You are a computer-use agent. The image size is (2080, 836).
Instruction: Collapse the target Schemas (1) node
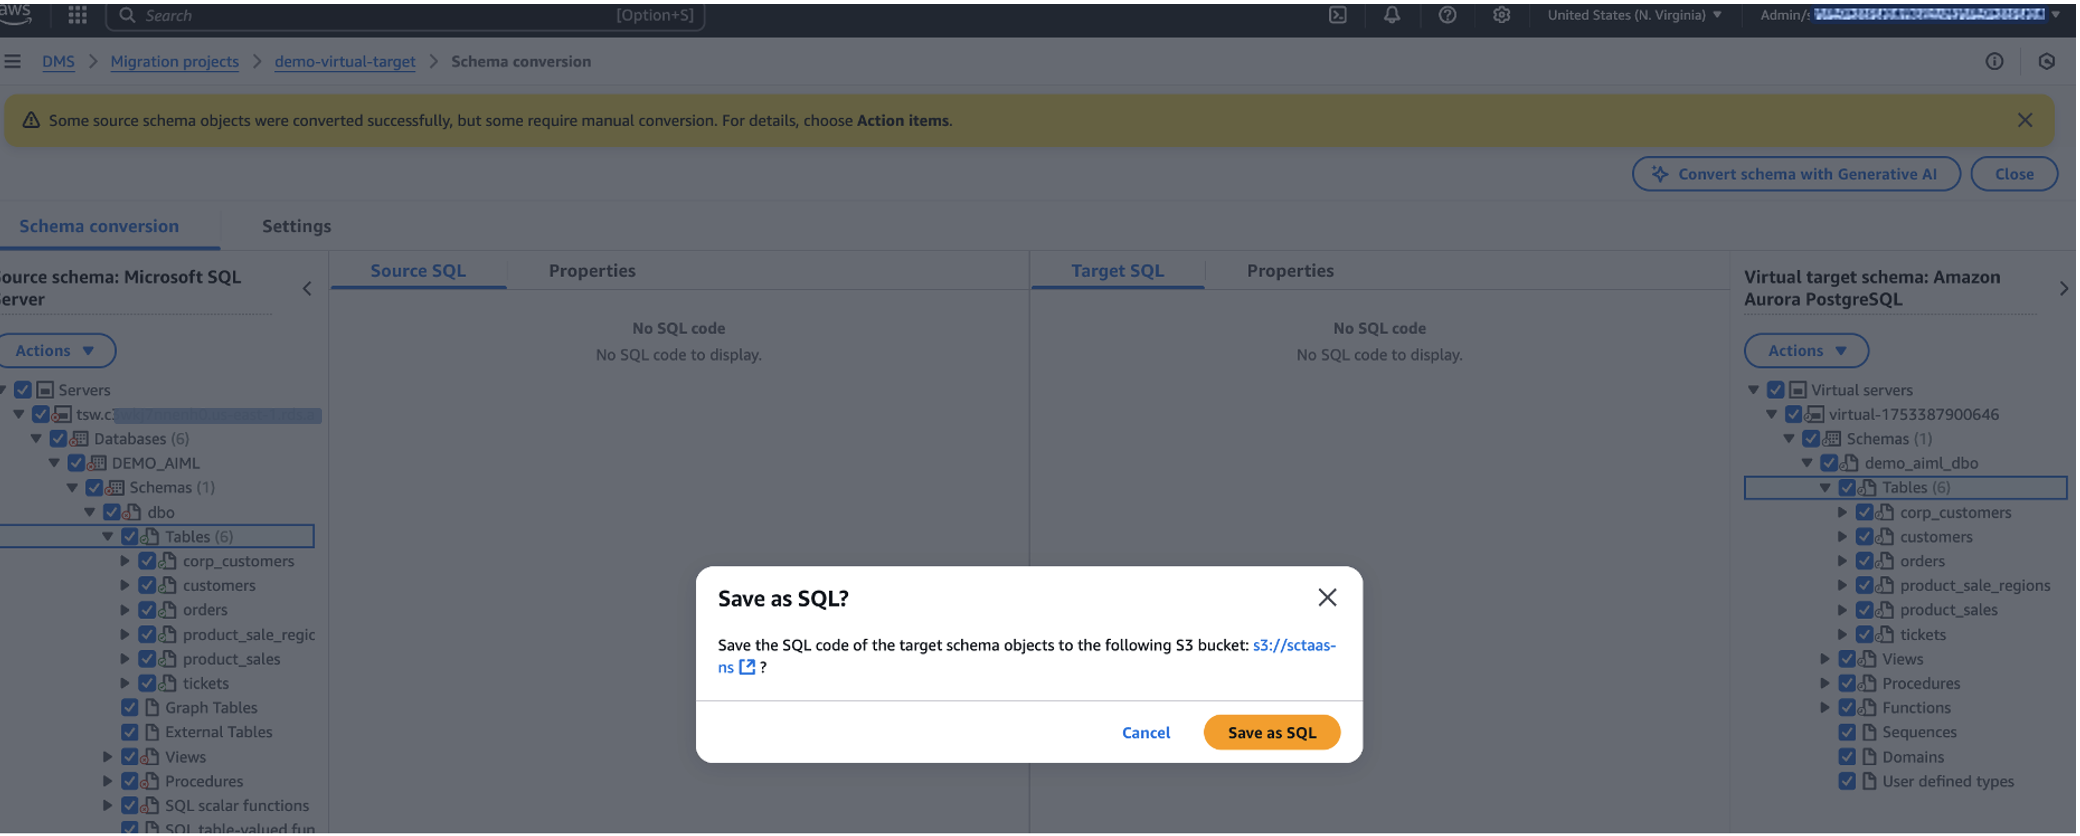click(1790, 438)
